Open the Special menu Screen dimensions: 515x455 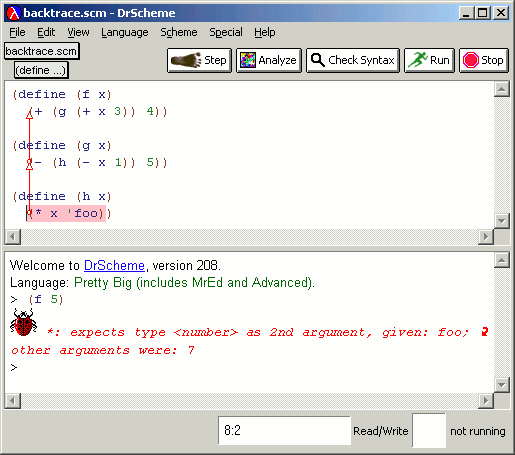pos(226,32)
